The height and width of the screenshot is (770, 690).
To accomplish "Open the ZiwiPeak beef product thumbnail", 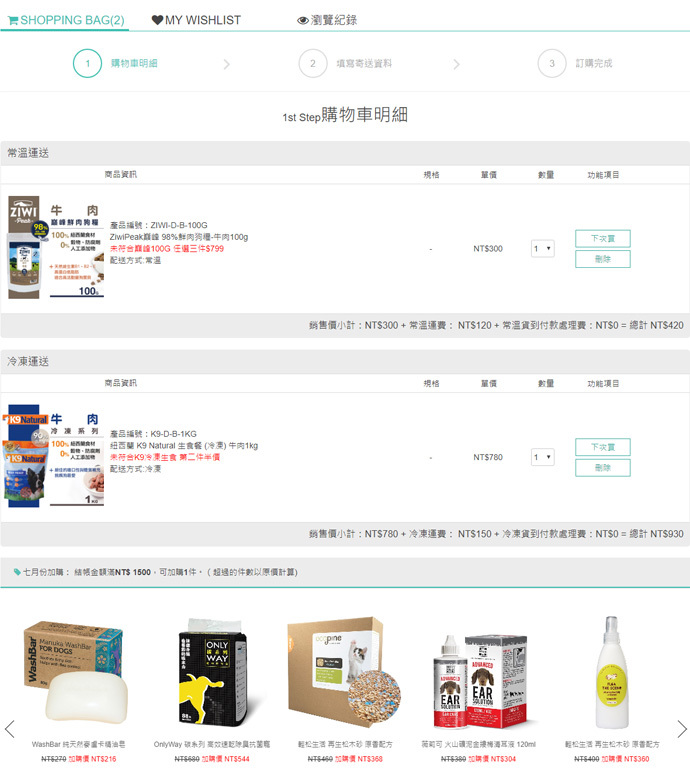I will pos(56,247).
